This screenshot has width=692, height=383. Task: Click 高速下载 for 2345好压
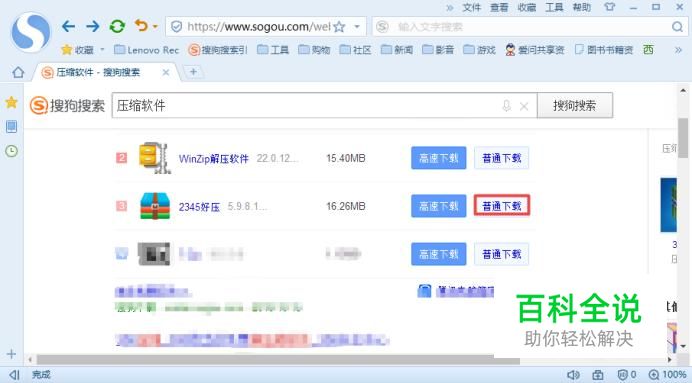click(439, 206)
